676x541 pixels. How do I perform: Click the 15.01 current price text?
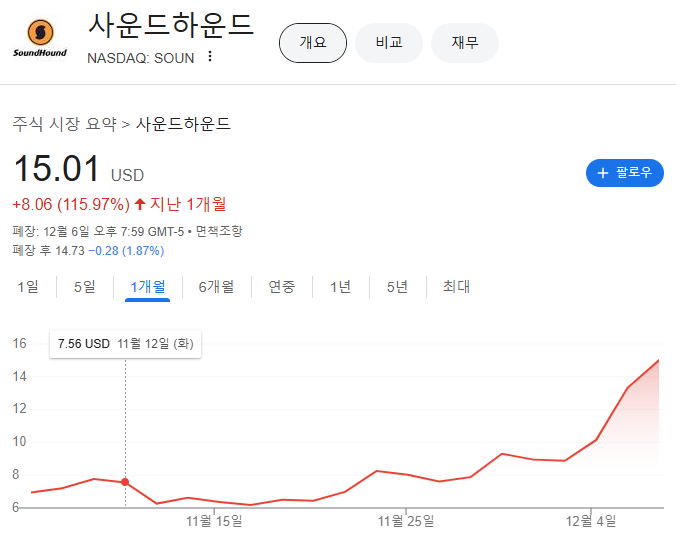(57, 169)
